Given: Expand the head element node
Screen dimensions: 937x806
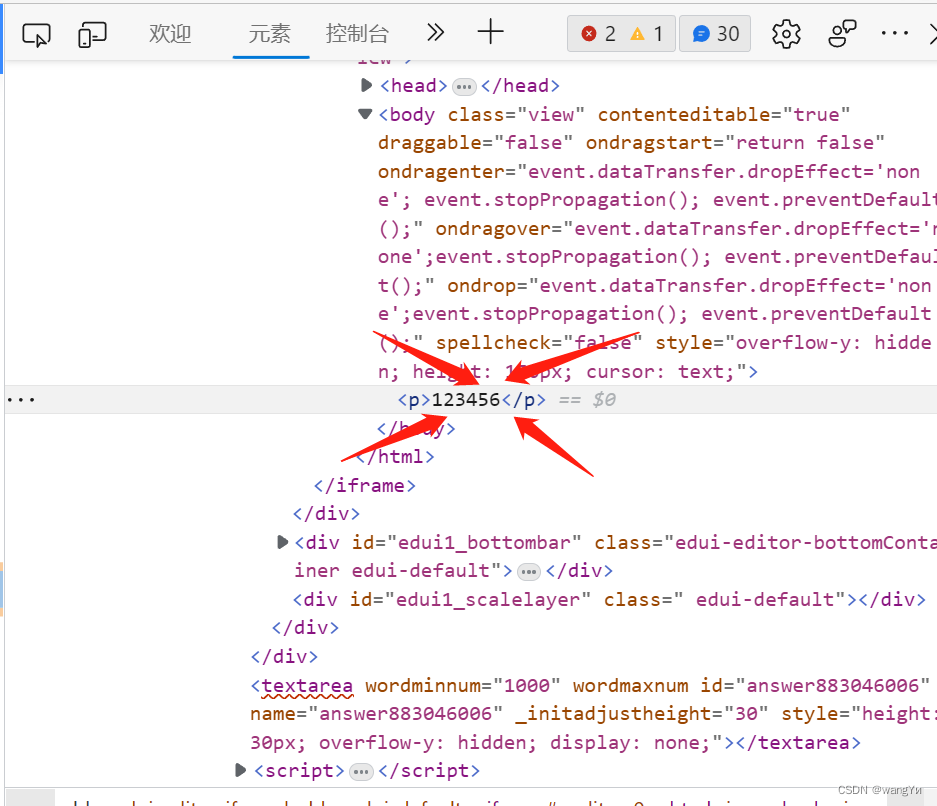Looking at the screenshot, I should point(366,85).
